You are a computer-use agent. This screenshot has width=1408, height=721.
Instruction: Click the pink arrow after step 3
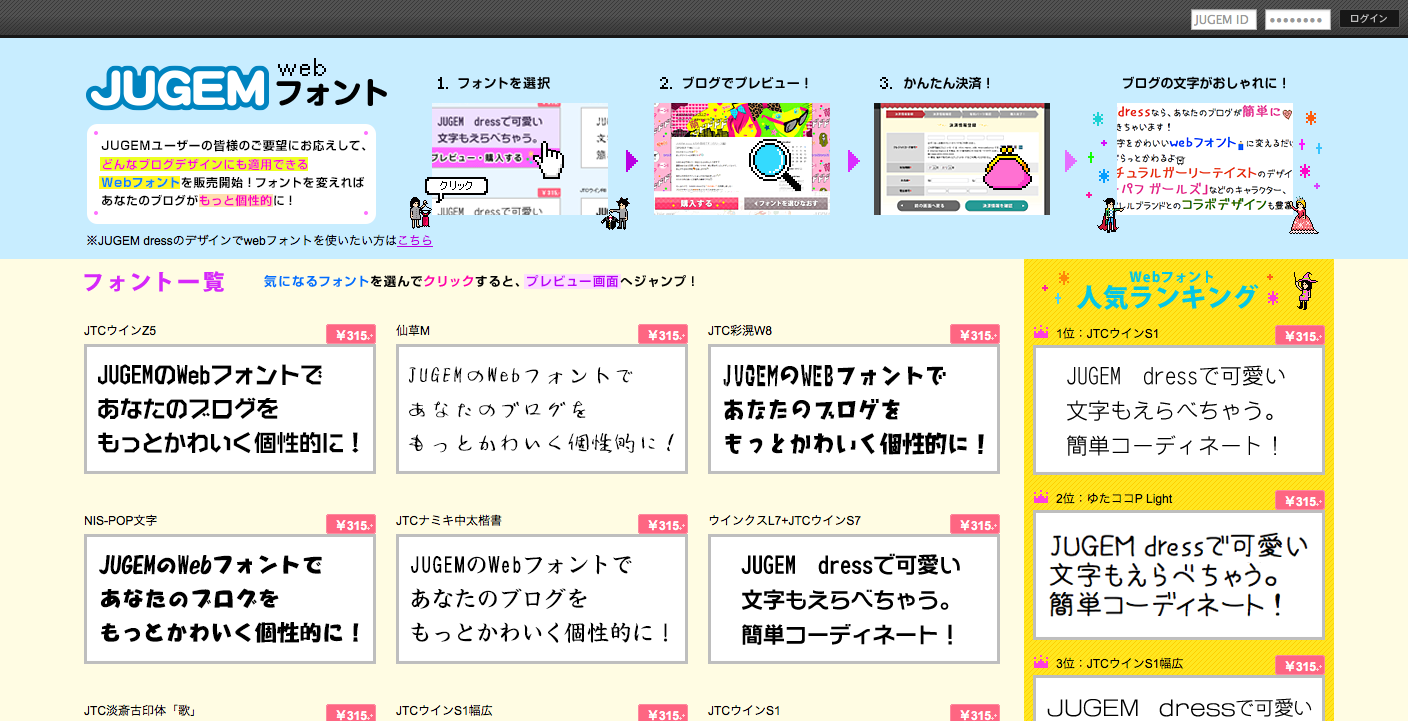pos(1071,161)
